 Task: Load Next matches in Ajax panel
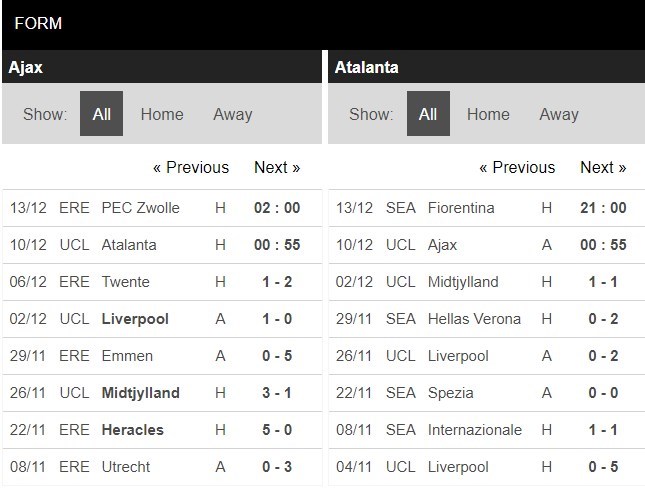(x=277, y=168)
